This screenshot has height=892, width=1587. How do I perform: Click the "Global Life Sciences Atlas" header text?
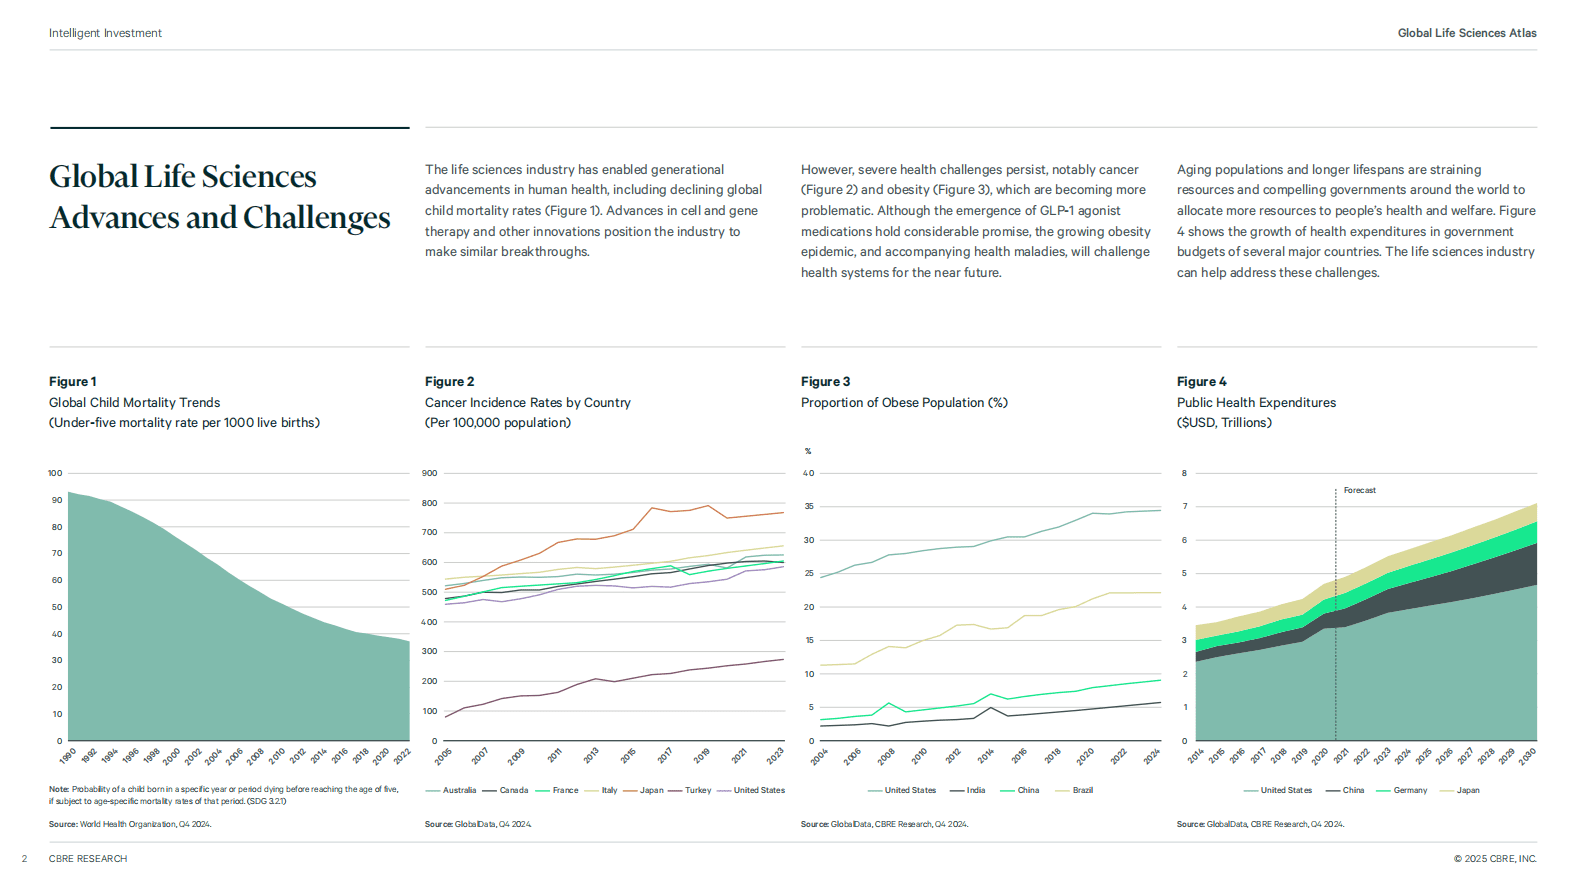1467,33
